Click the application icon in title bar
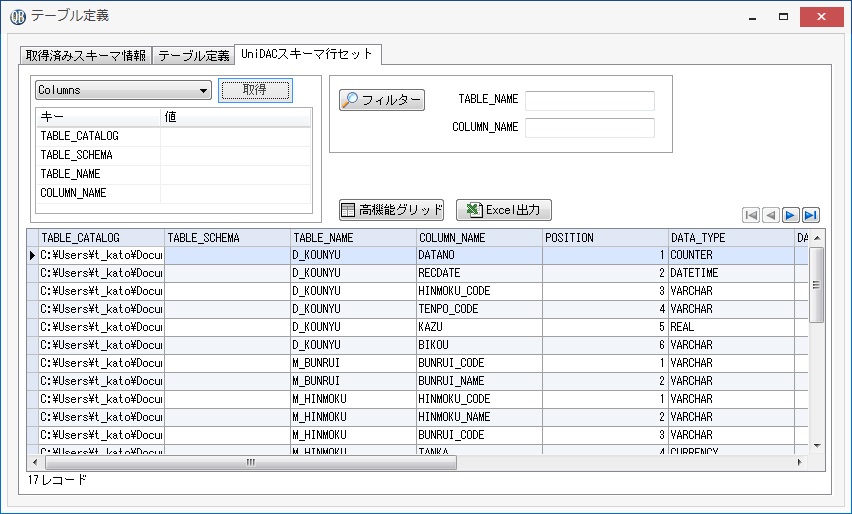The width and height of the screenshot is (852, 514). point(17,17)
